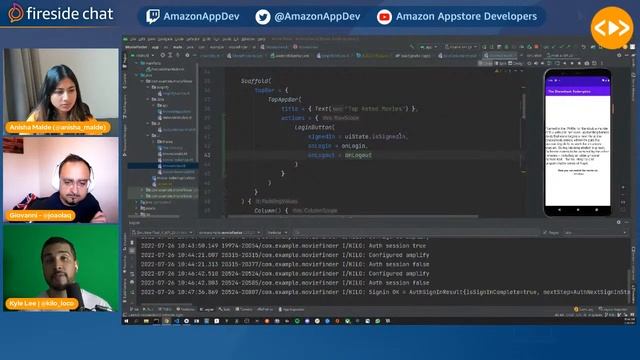Open the File menu in Android Studio

133,39
